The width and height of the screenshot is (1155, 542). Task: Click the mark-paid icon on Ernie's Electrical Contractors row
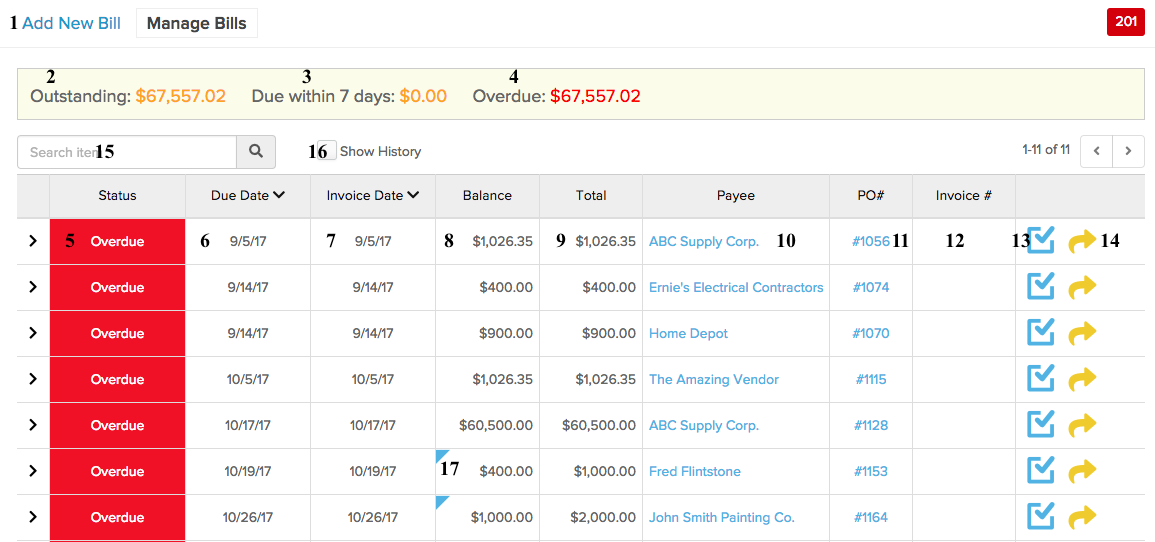tap(1041, 286)
